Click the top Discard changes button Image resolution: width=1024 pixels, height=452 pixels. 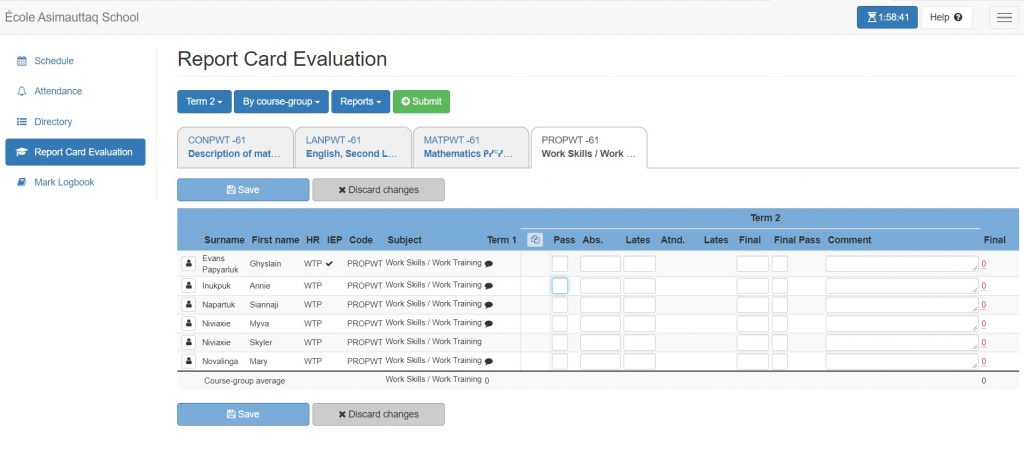pyautogui.click(x=378, y=190)
